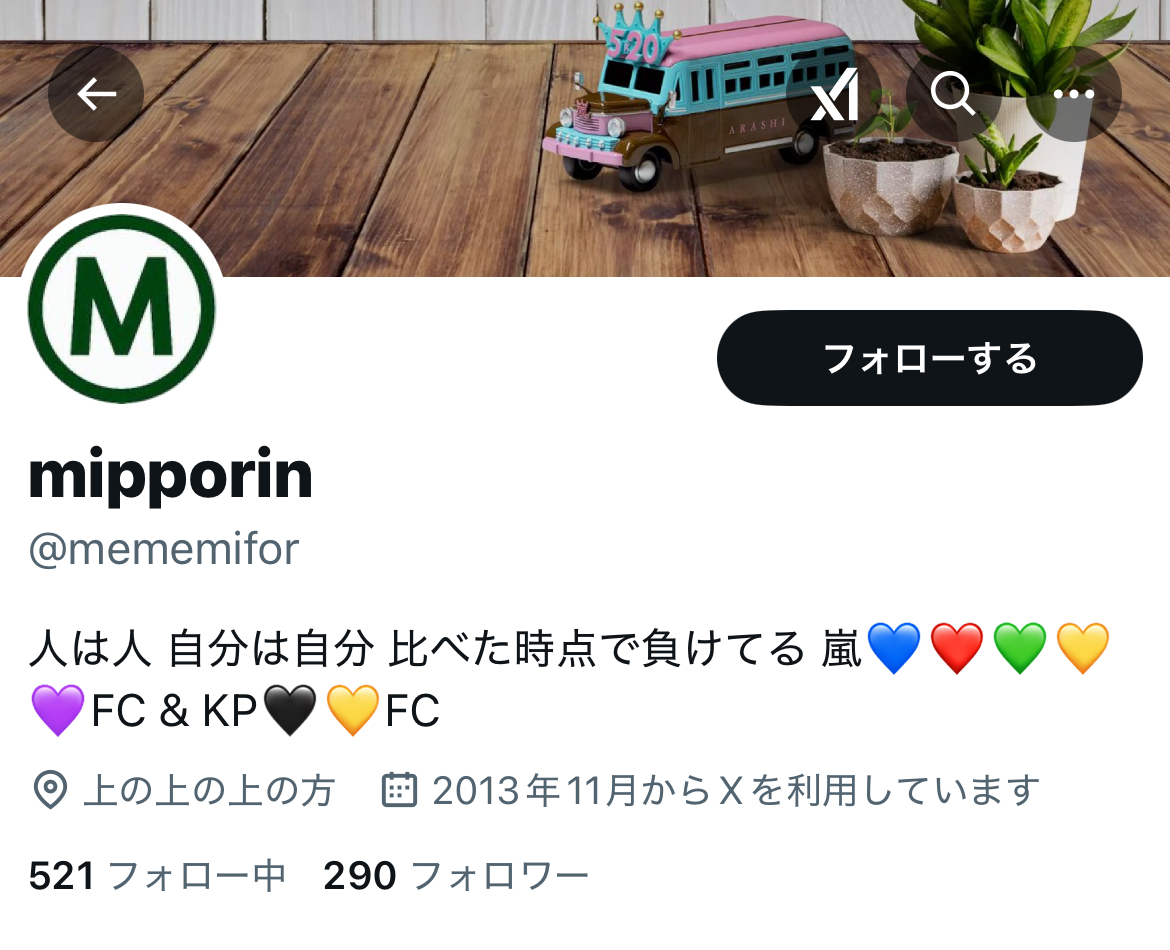Tap the blue heart emoji in bio
The width and height of the screenshot is (1170, 950).
point(894,648)
